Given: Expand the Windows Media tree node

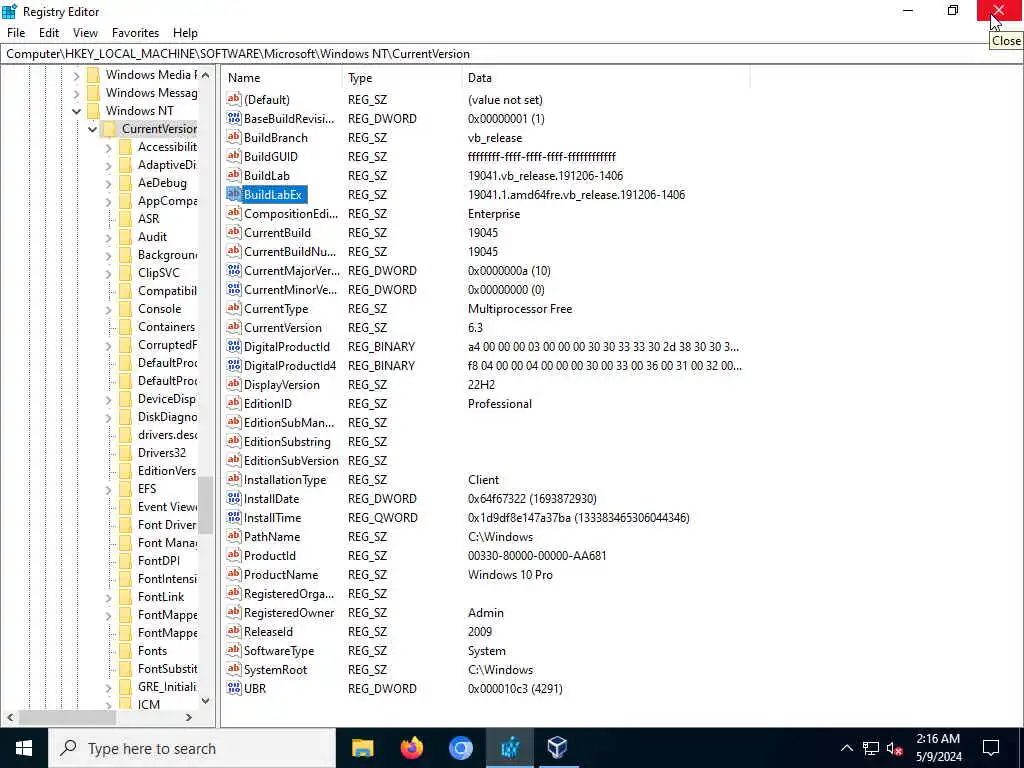Looking at the screenshot, I should 76,75.
